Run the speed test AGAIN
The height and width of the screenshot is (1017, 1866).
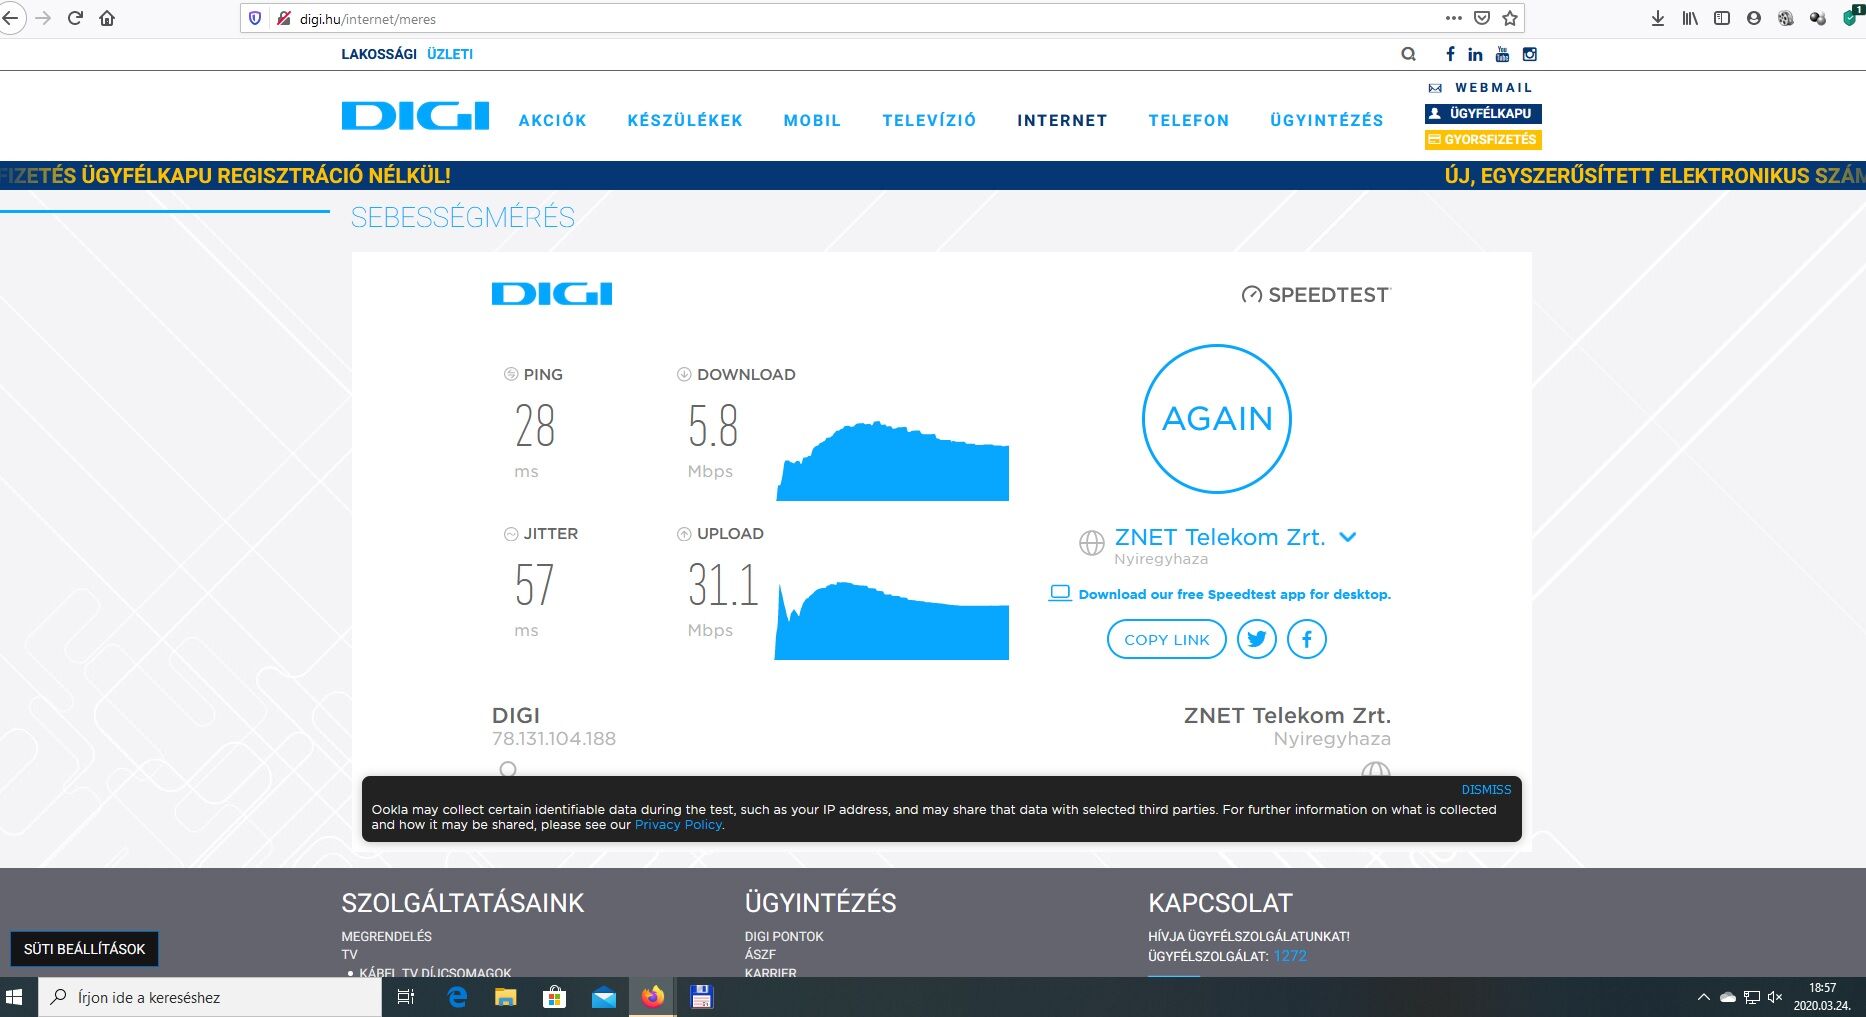pyautogui.click(x=1217, y=419)
